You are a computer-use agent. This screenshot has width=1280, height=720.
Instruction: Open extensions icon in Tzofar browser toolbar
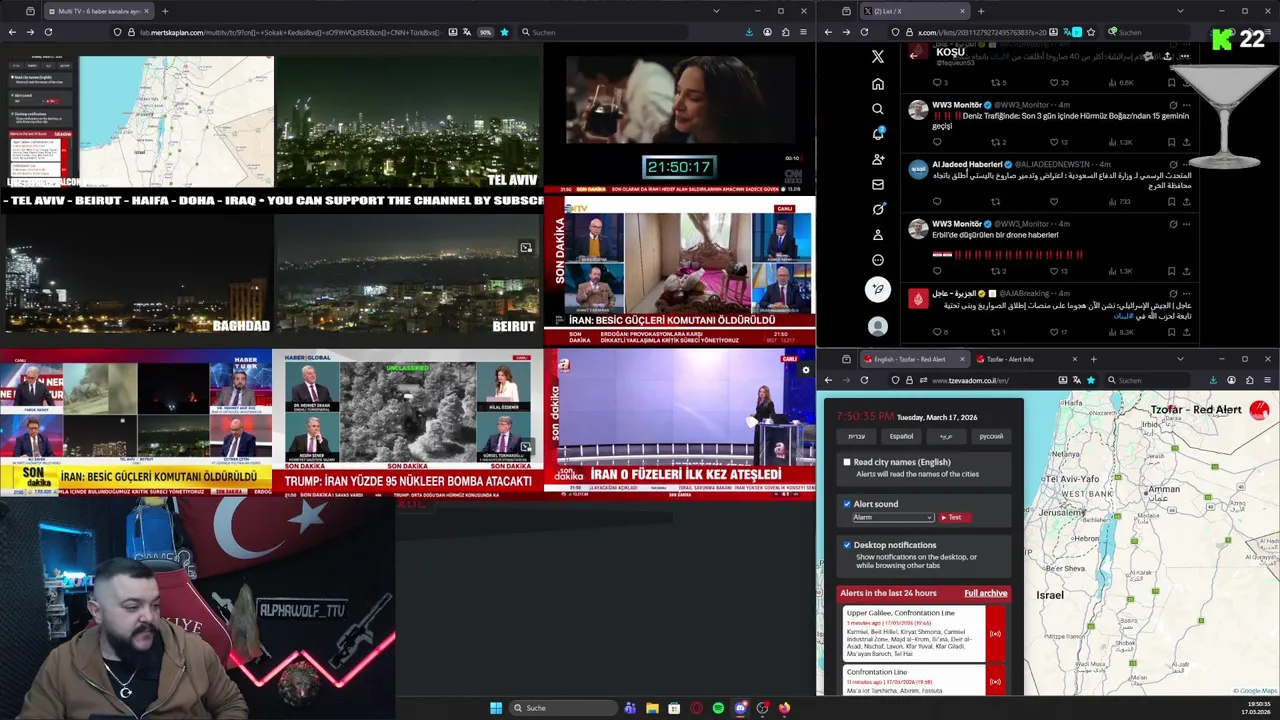click(1249, 380)
